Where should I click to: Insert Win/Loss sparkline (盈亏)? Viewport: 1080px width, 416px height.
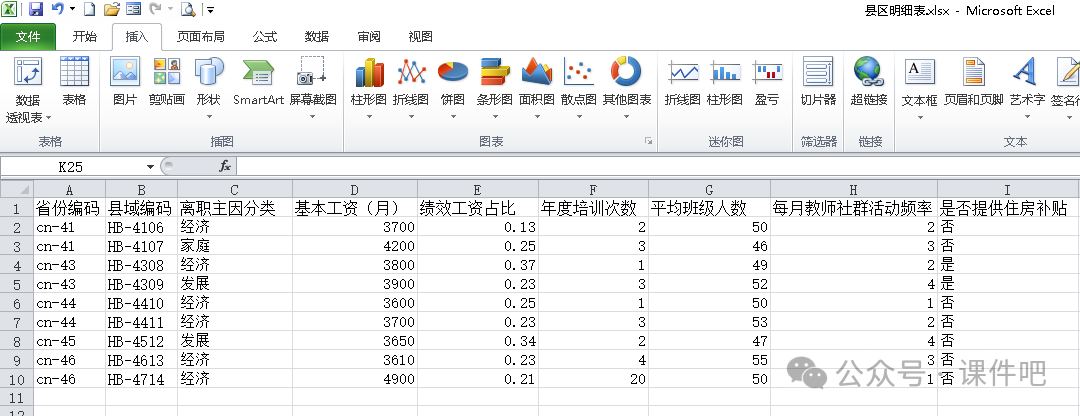coord(767,81)
